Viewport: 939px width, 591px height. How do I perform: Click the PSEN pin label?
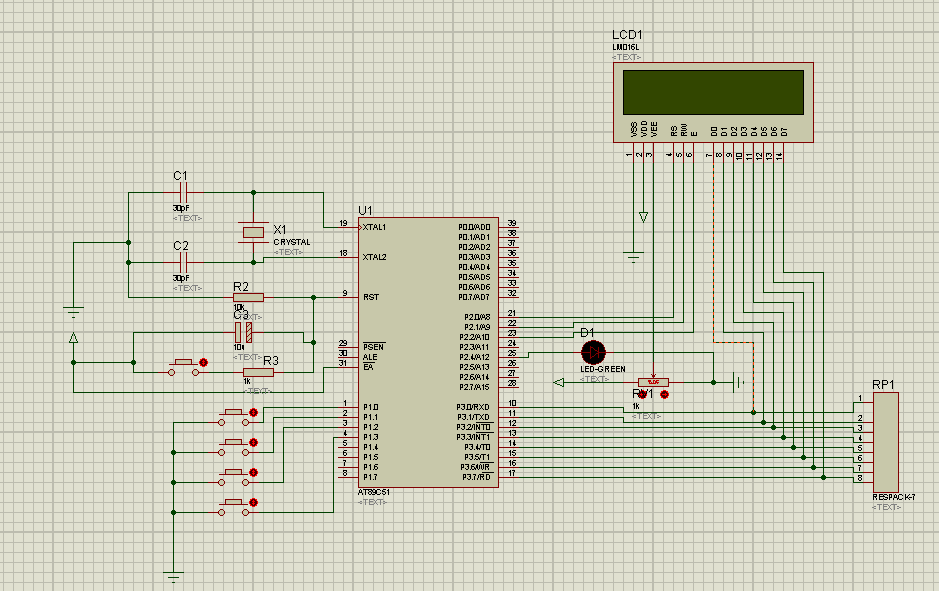pyautogui.click(x=374, y=347)
